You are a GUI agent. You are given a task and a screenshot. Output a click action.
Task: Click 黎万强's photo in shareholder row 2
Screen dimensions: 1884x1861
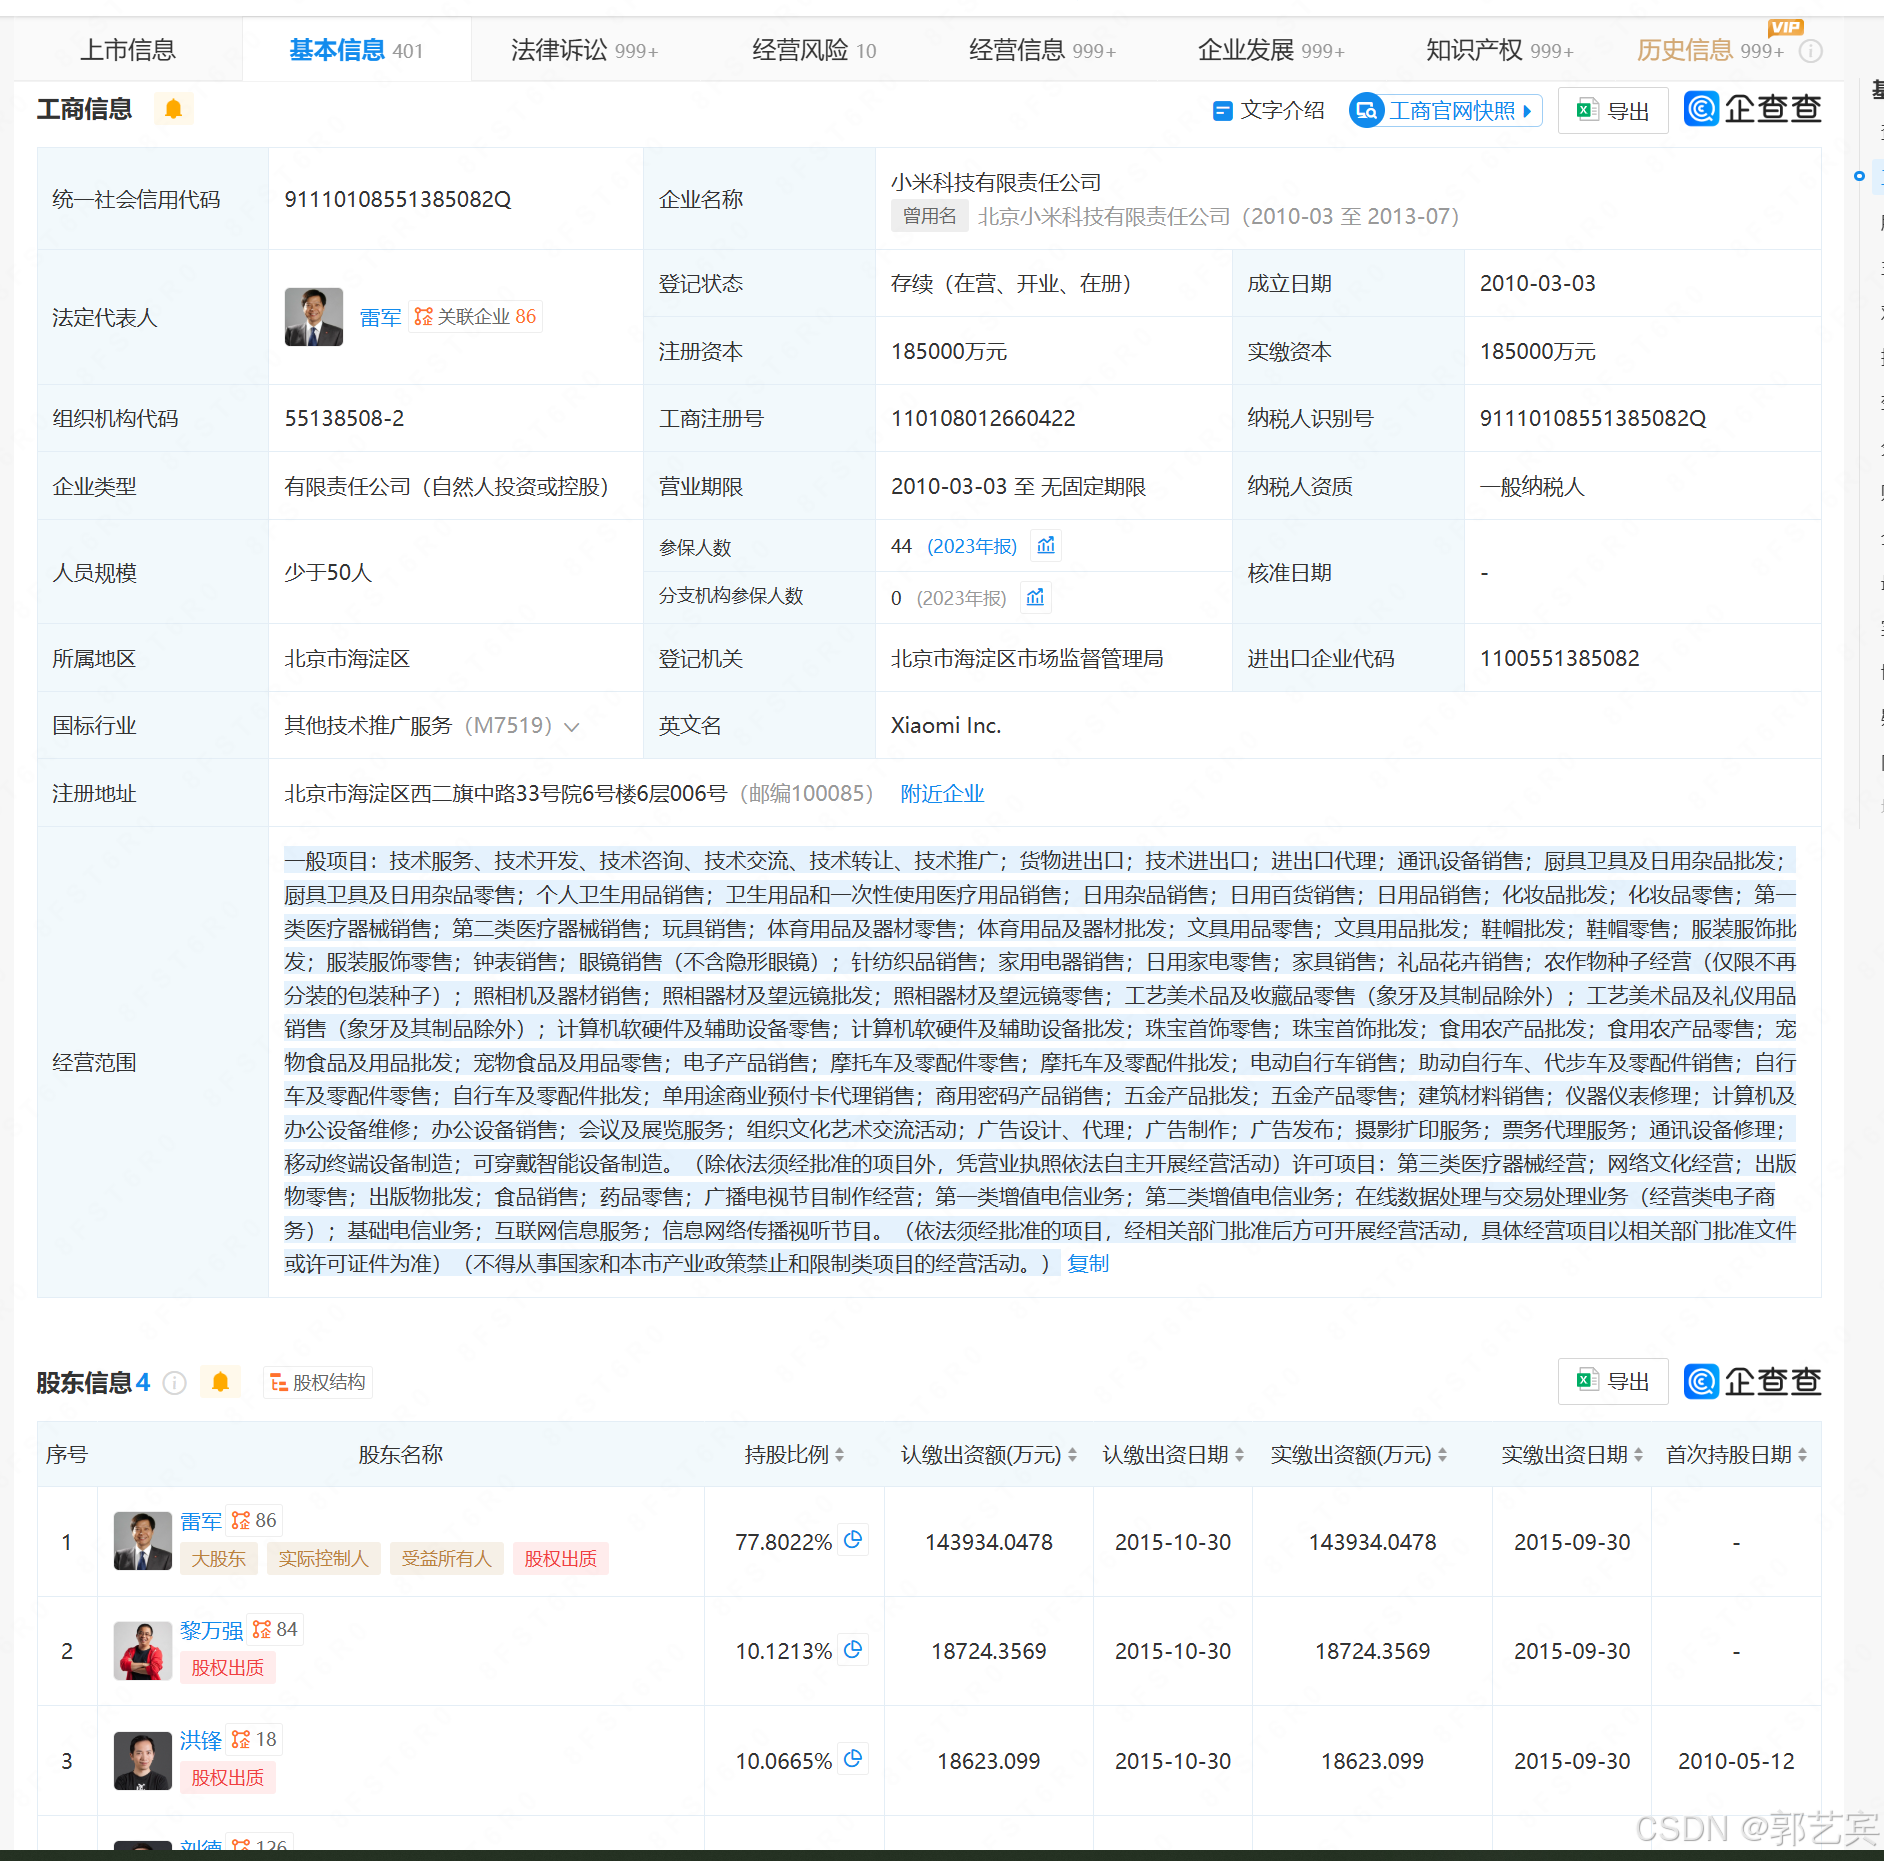(143, 1651)
